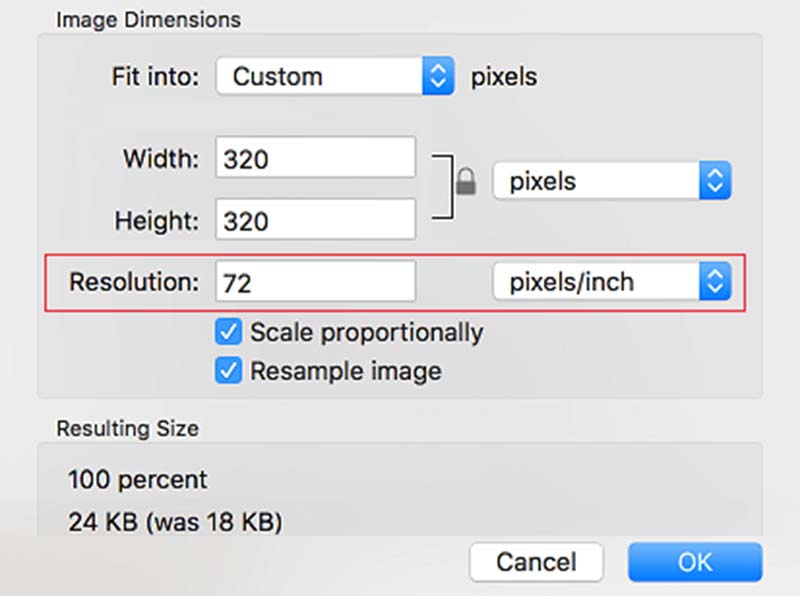The image size is (800, 596).
Task: Click the Resulting Size heading
Action: (x=127, y=429)
